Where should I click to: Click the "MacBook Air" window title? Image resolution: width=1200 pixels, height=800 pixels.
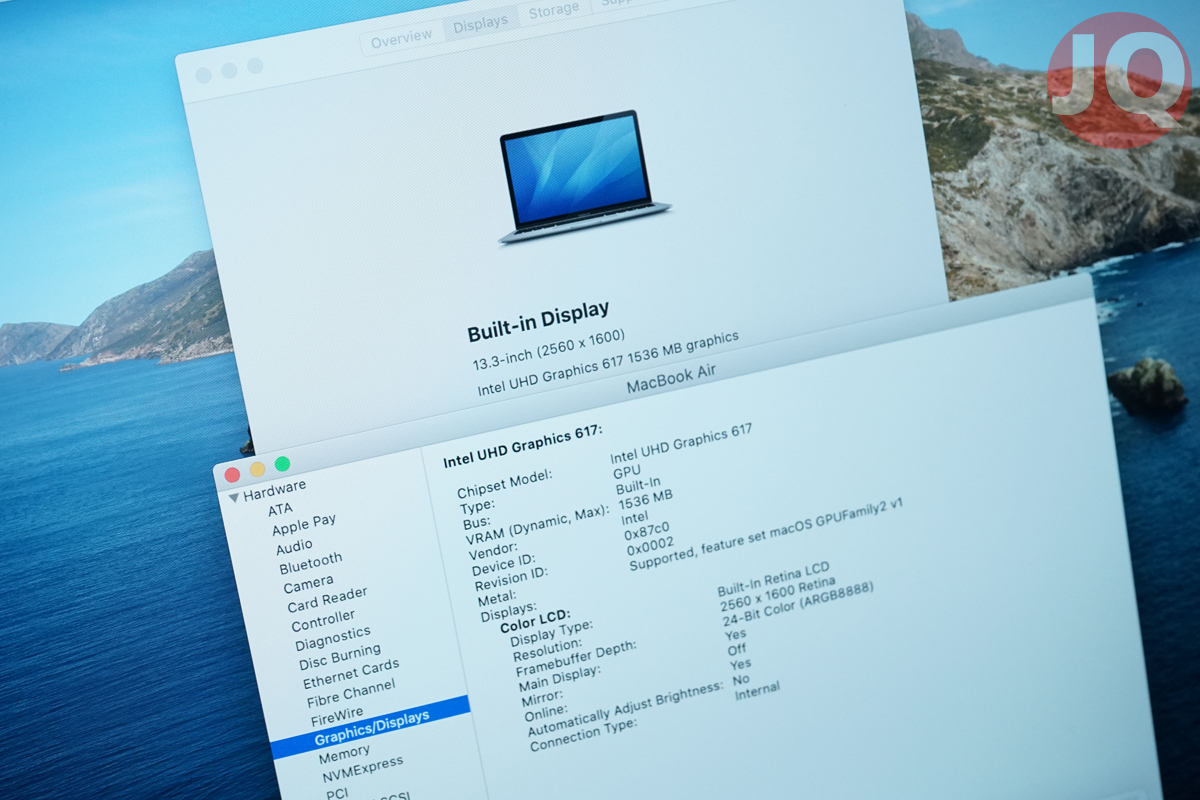pyautogui.click(x=671, y=377)
